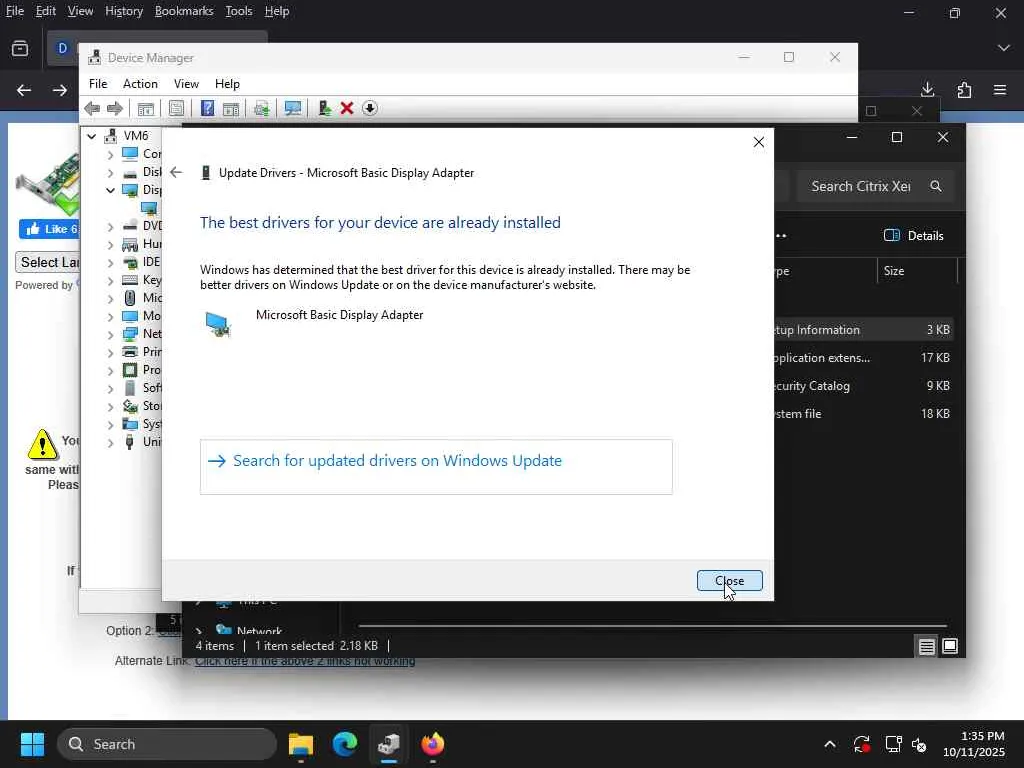Expand the IDE controllers node
This screenshot has width=1024, height=768.
click(x=110, y=262)
